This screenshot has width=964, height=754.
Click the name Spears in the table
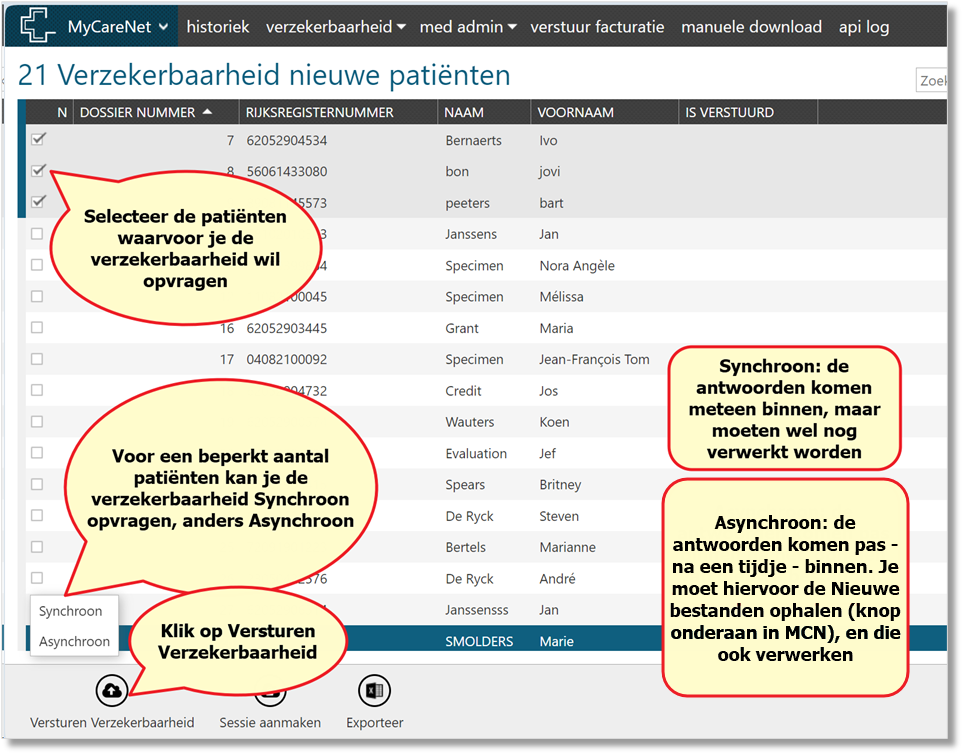coord(465,485)
